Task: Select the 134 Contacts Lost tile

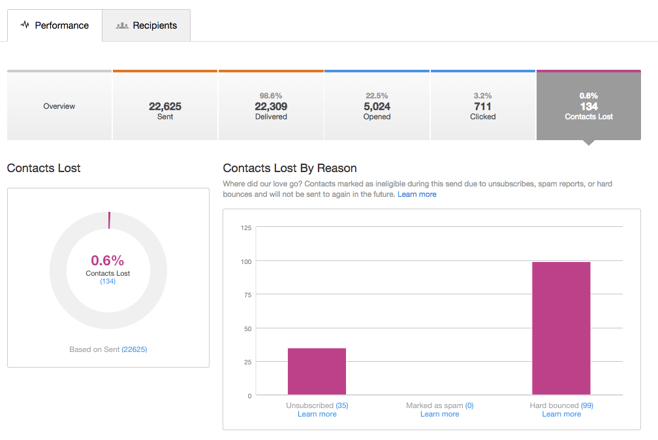Action: tap(588, 106)
